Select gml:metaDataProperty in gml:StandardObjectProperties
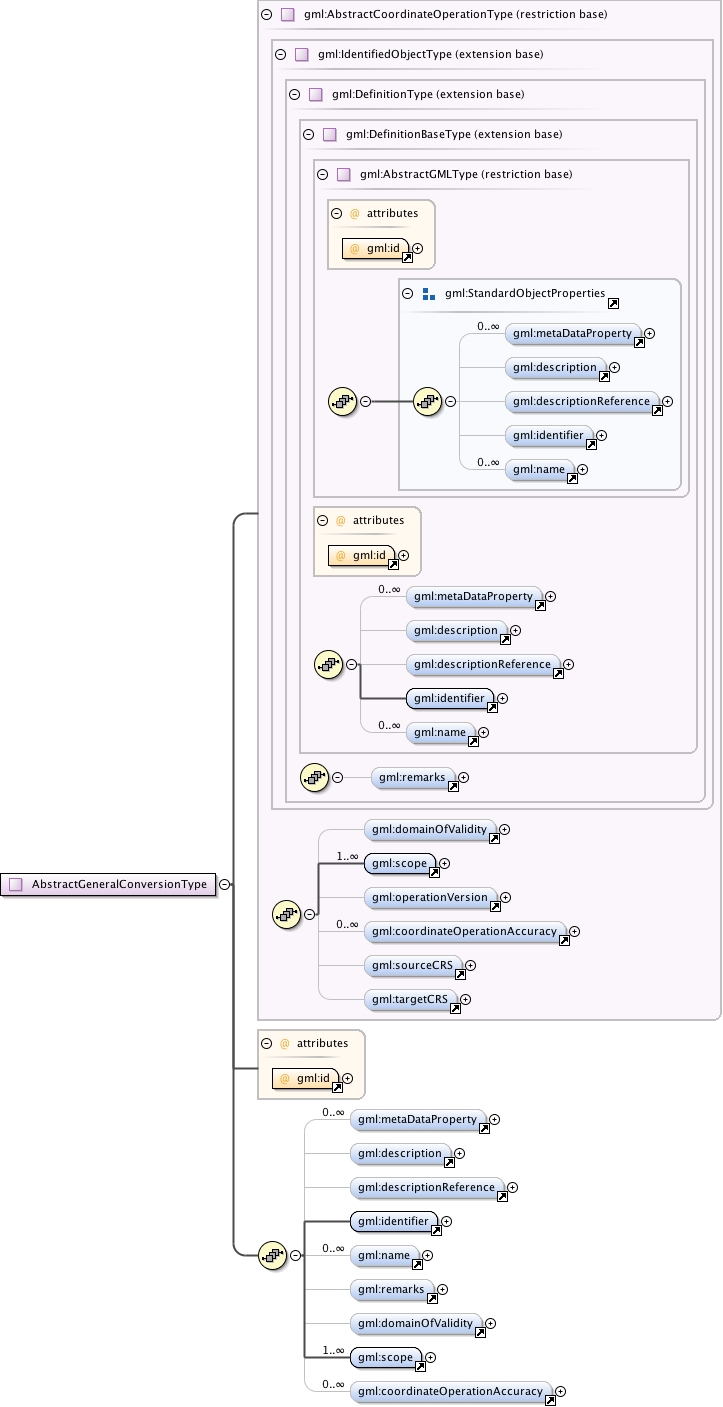 click(575, 333)
